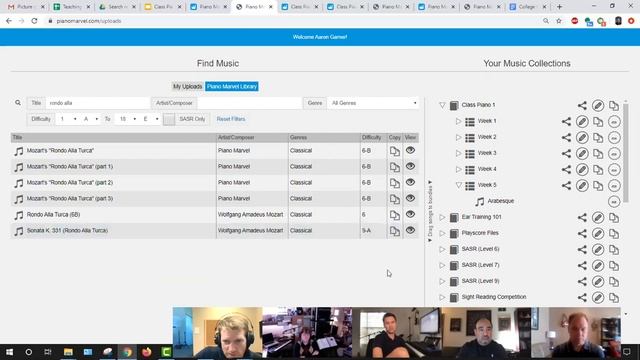Share the SASR (Level 7) collection

pos(582,265)
